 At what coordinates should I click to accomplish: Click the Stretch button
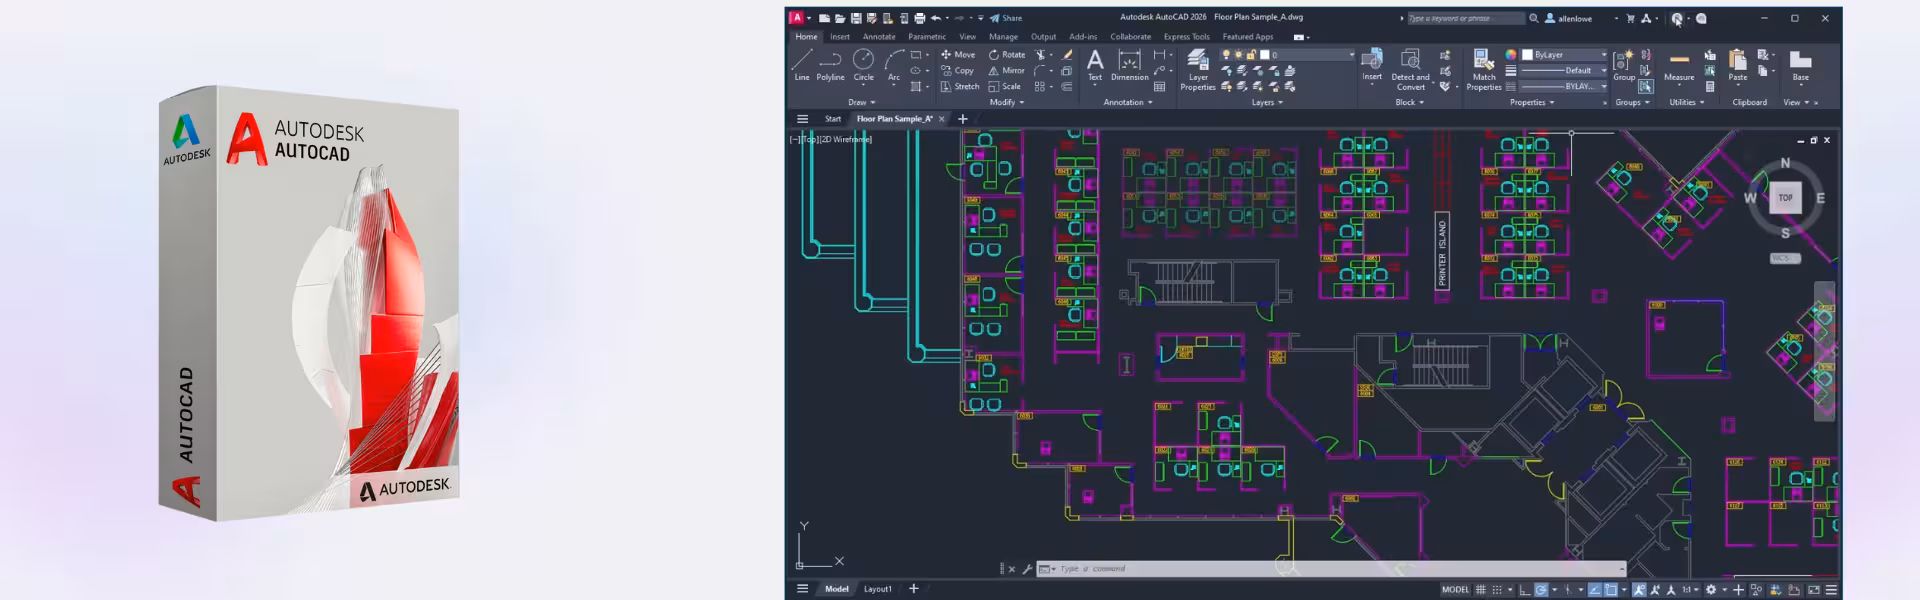(959, 87)
